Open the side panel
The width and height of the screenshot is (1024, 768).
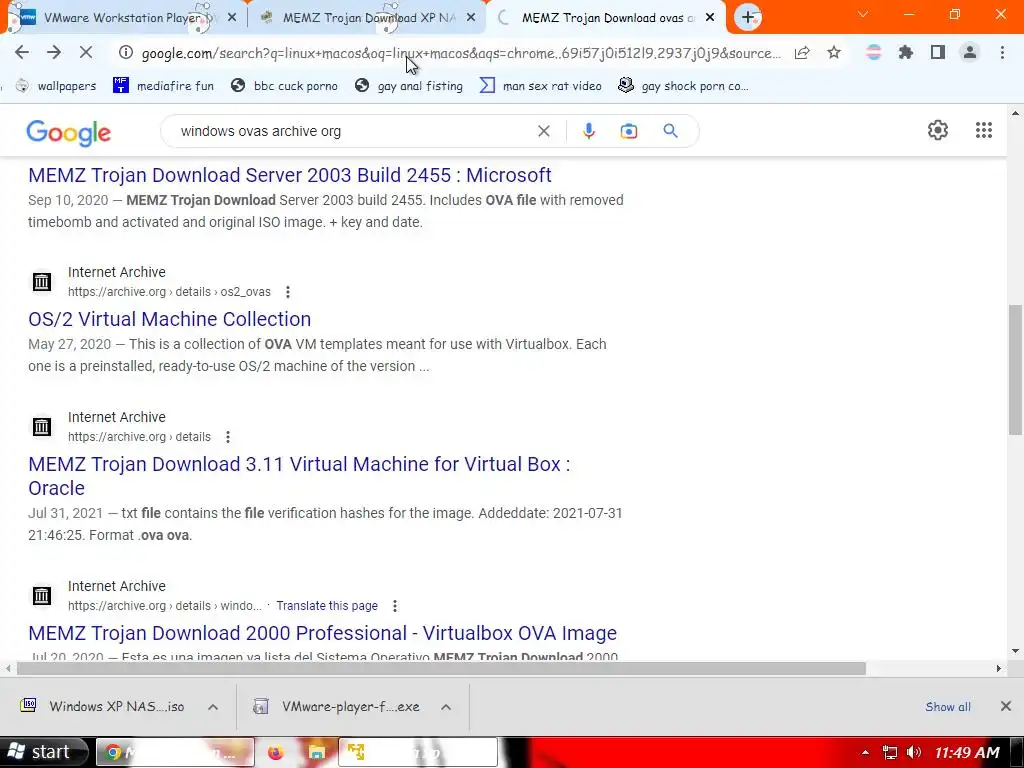[x=938, y=53]
